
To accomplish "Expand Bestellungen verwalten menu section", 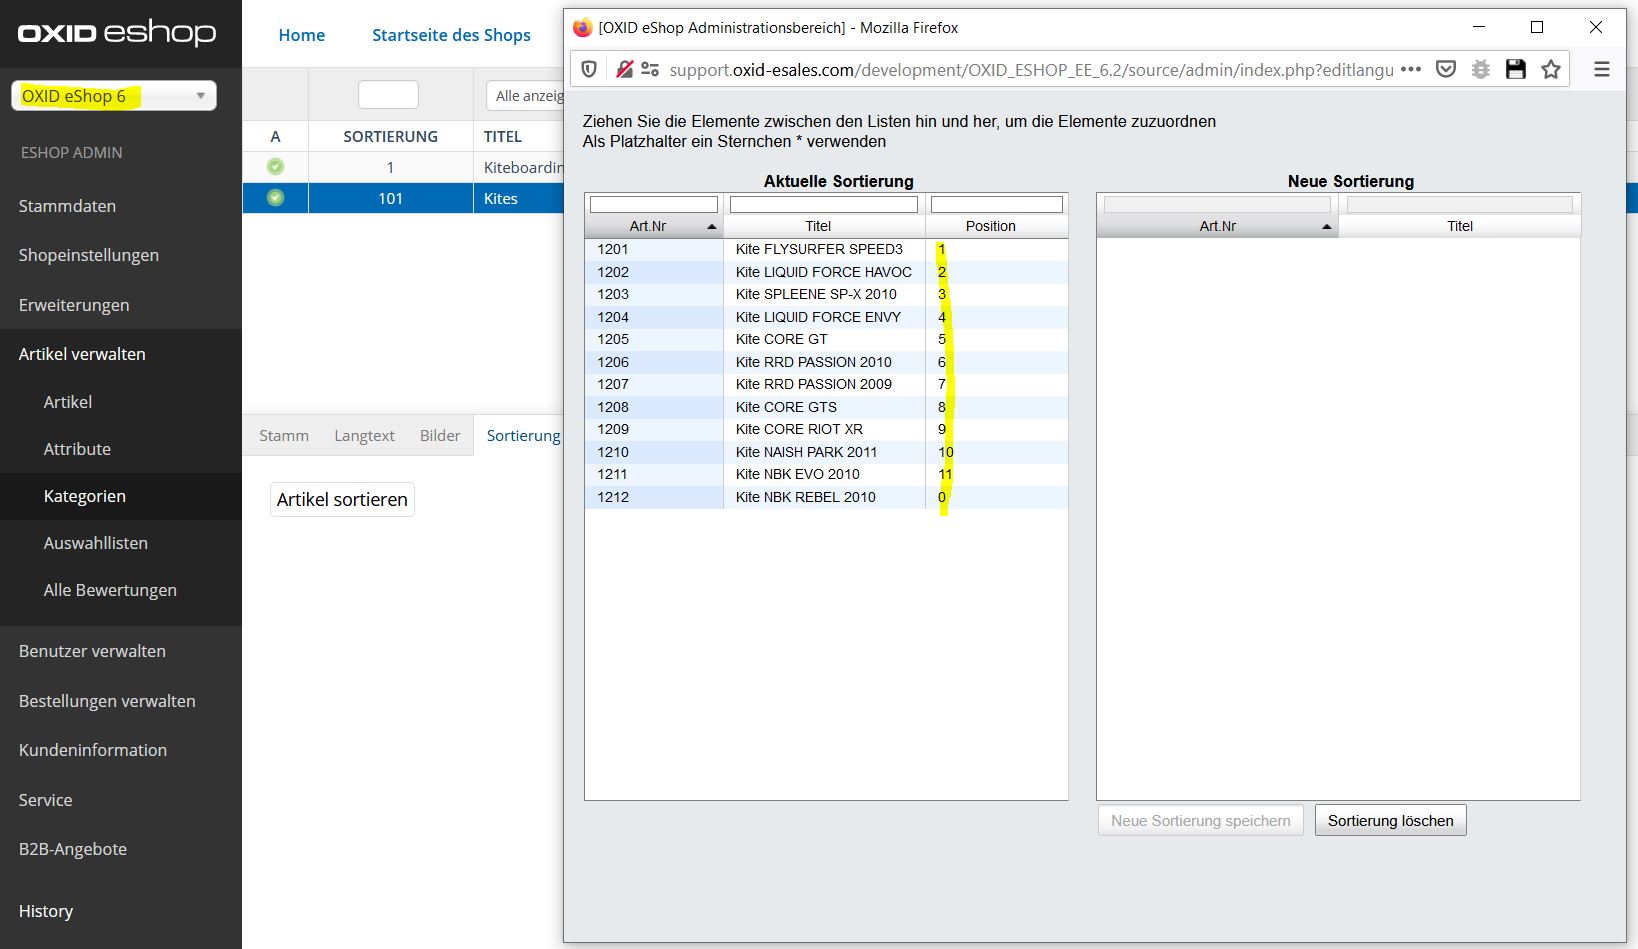I will (x=107, y=701).
